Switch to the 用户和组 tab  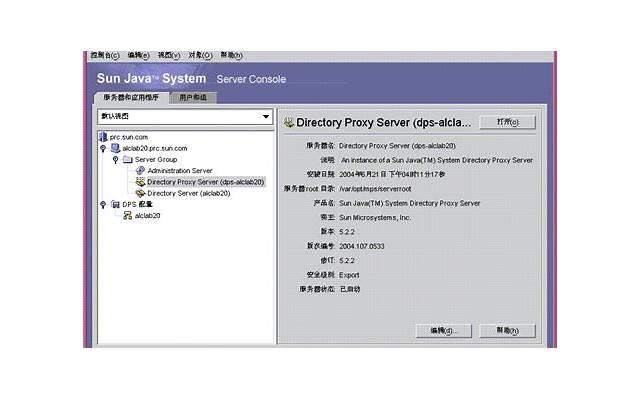(x=193, y=98)
